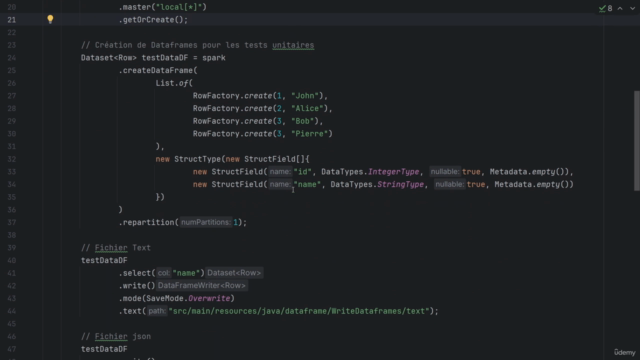This screenshot has height=360, width=640.
Task: Click the .select( method call
Action: coord(137,273)
